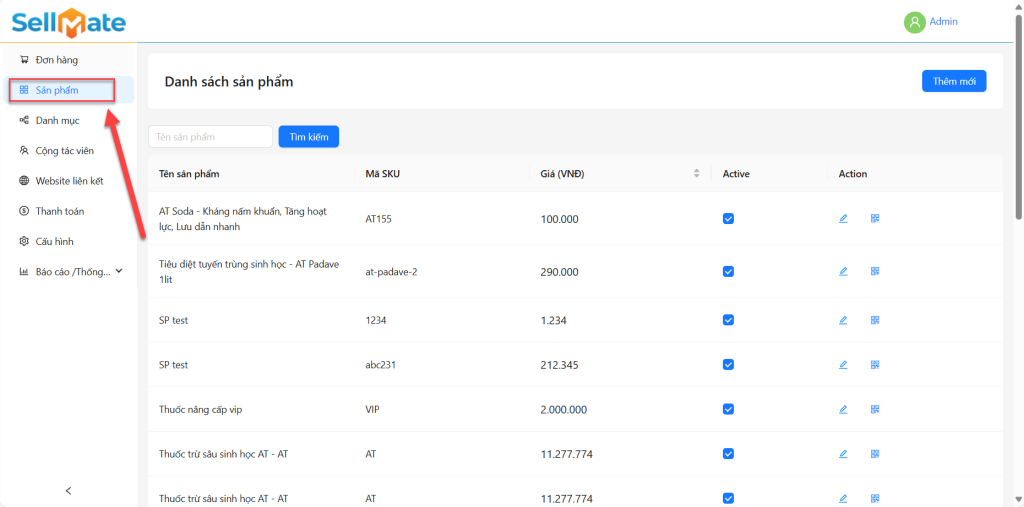This screenshot has width=1024, height=507.
Task: Disable Active checkbox for Thuốc nâng cấp vip
Action: point(728,409)
